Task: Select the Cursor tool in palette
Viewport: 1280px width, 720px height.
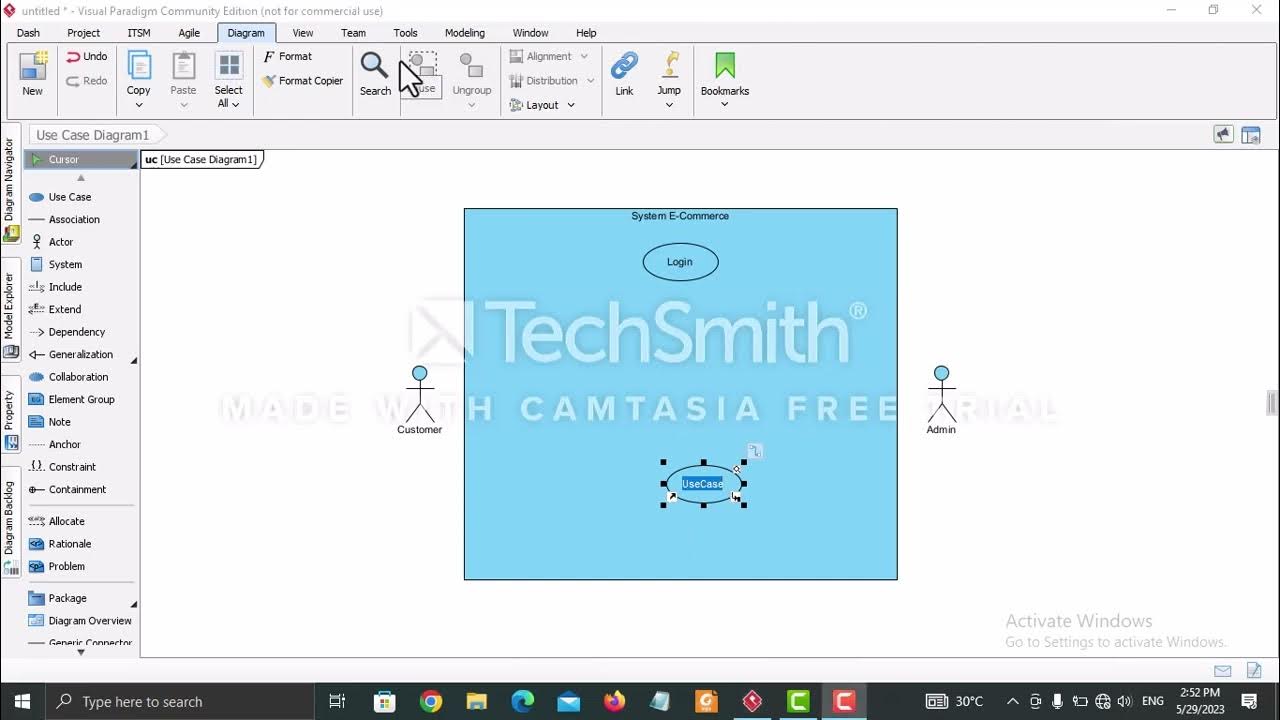Action: pos(81,159)
